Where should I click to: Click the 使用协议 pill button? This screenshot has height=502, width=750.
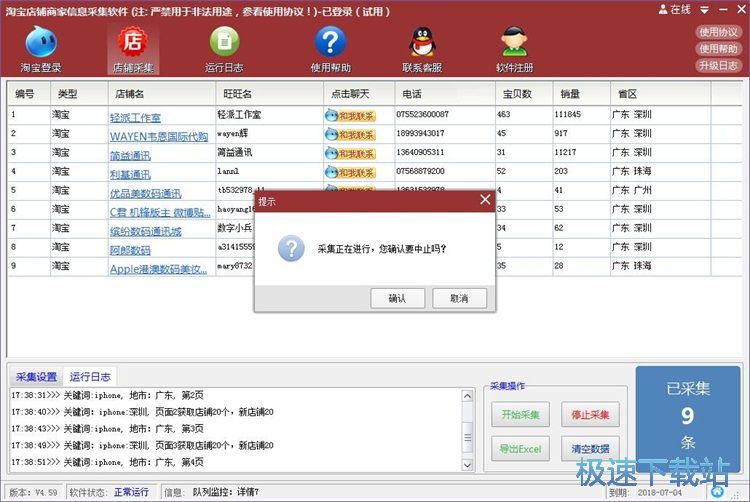tap(718, 33)
